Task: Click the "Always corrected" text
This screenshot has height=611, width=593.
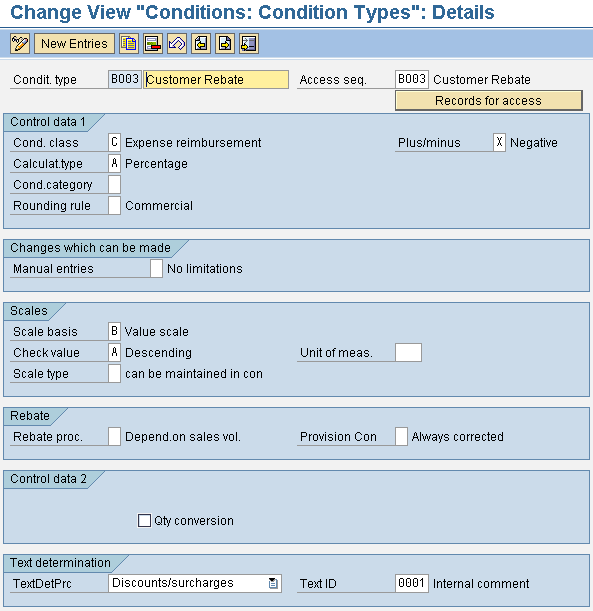Action: [457, 437]
